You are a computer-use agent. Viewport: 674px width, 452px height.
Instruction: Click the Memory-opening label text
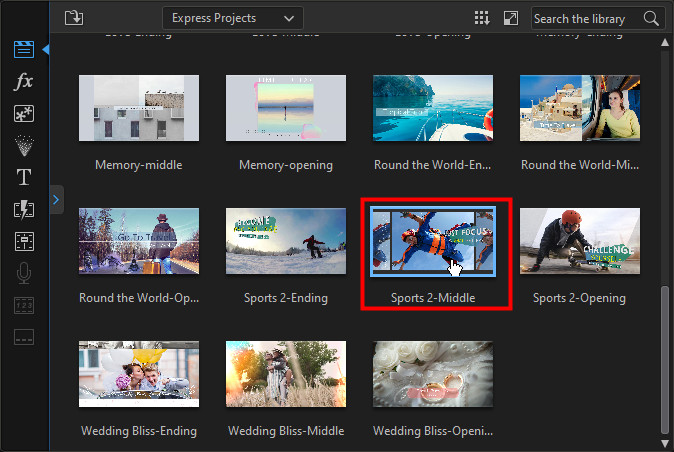tap(286, 165)
